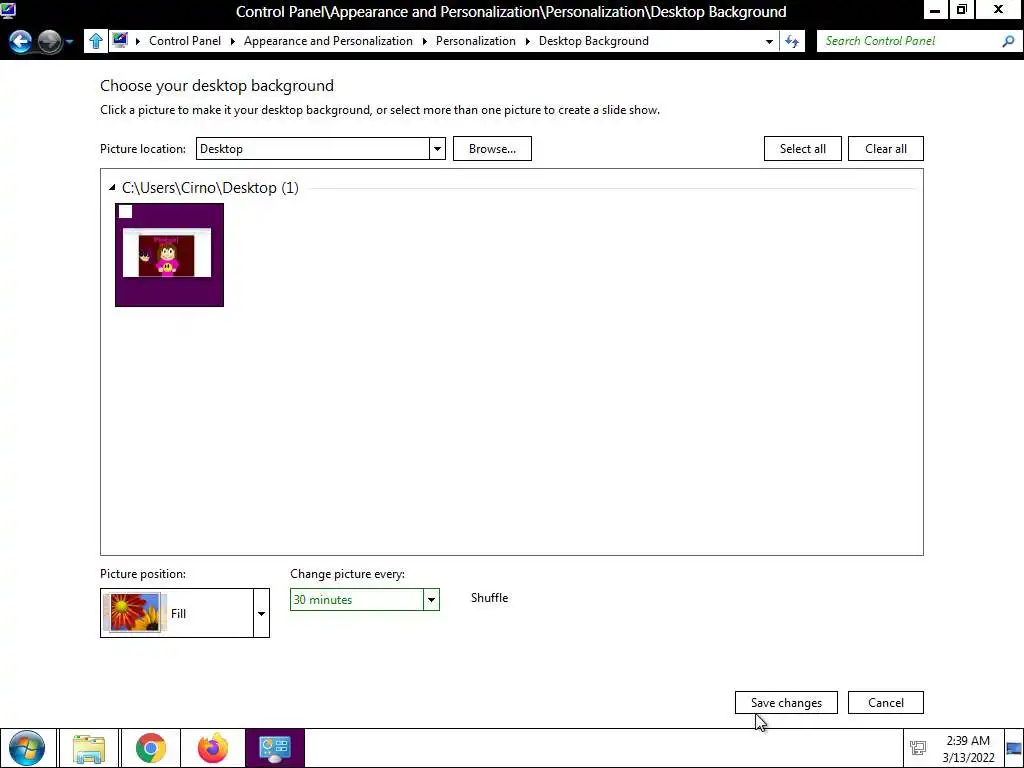This screenshot has width=1024, height=768.
Task: Click the greyed Forward arrow button
Action: [x=50, y=42]
